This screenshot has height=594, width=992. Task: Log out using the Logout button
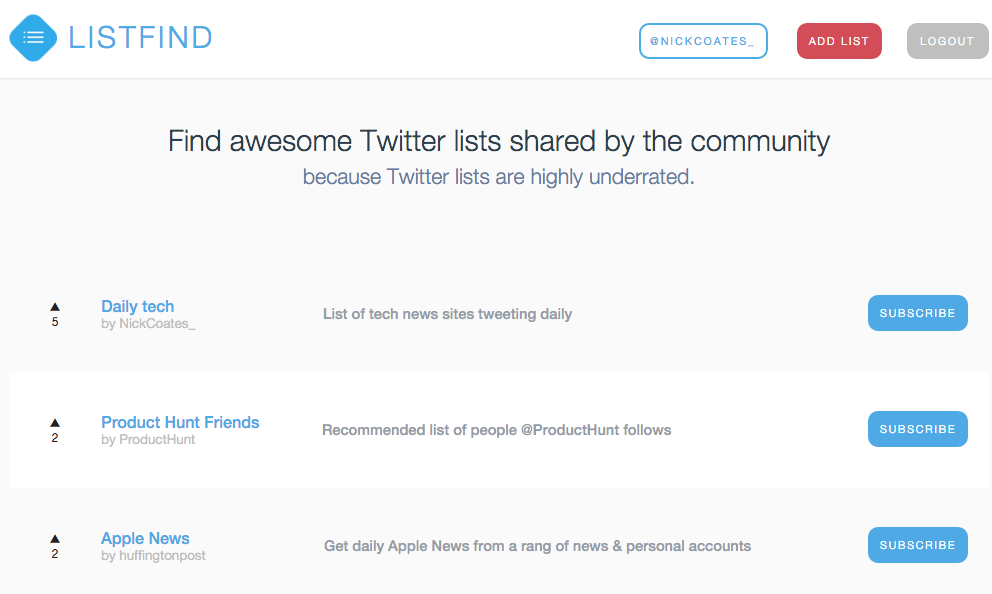[946, 41]
